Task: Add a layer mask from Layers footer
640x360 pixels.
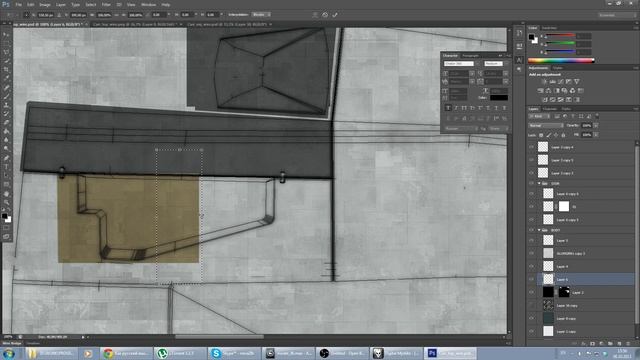Action: (593, 344)
